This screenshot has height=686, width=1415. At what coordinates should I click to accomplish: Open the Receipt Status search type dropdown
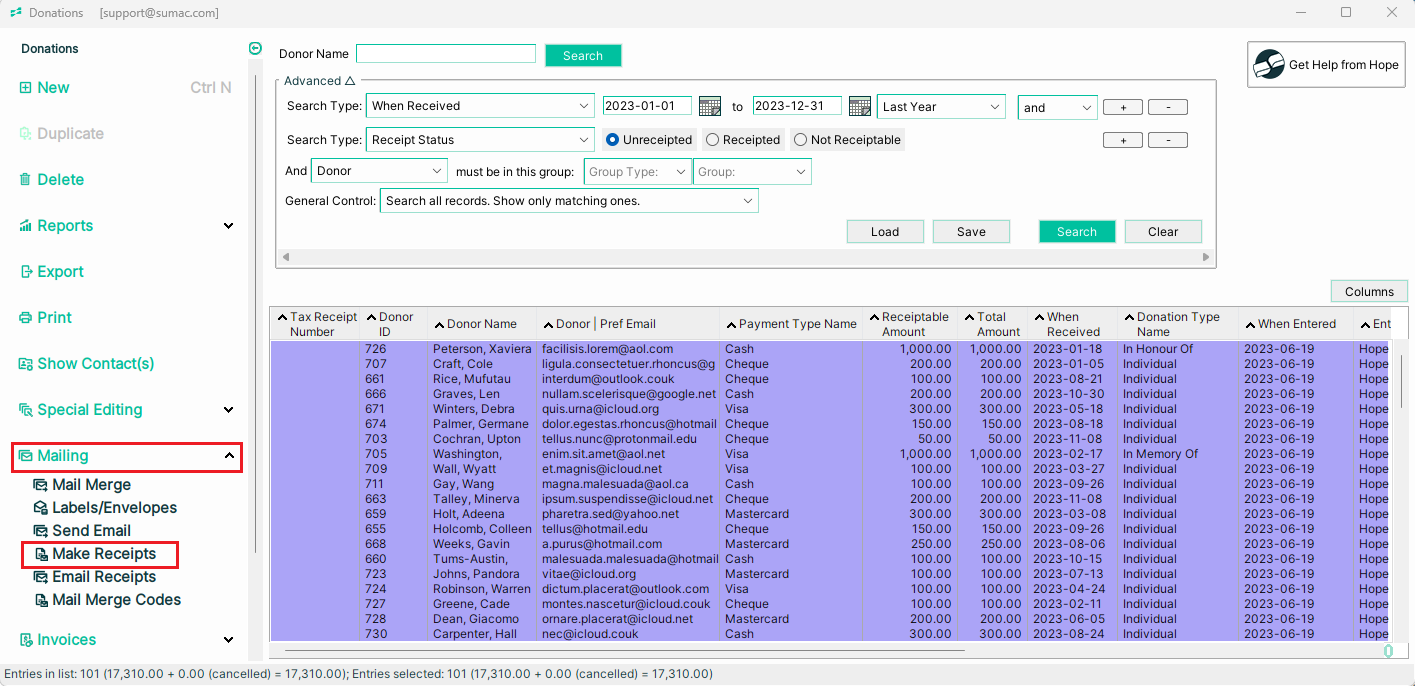tap(481, 140)
